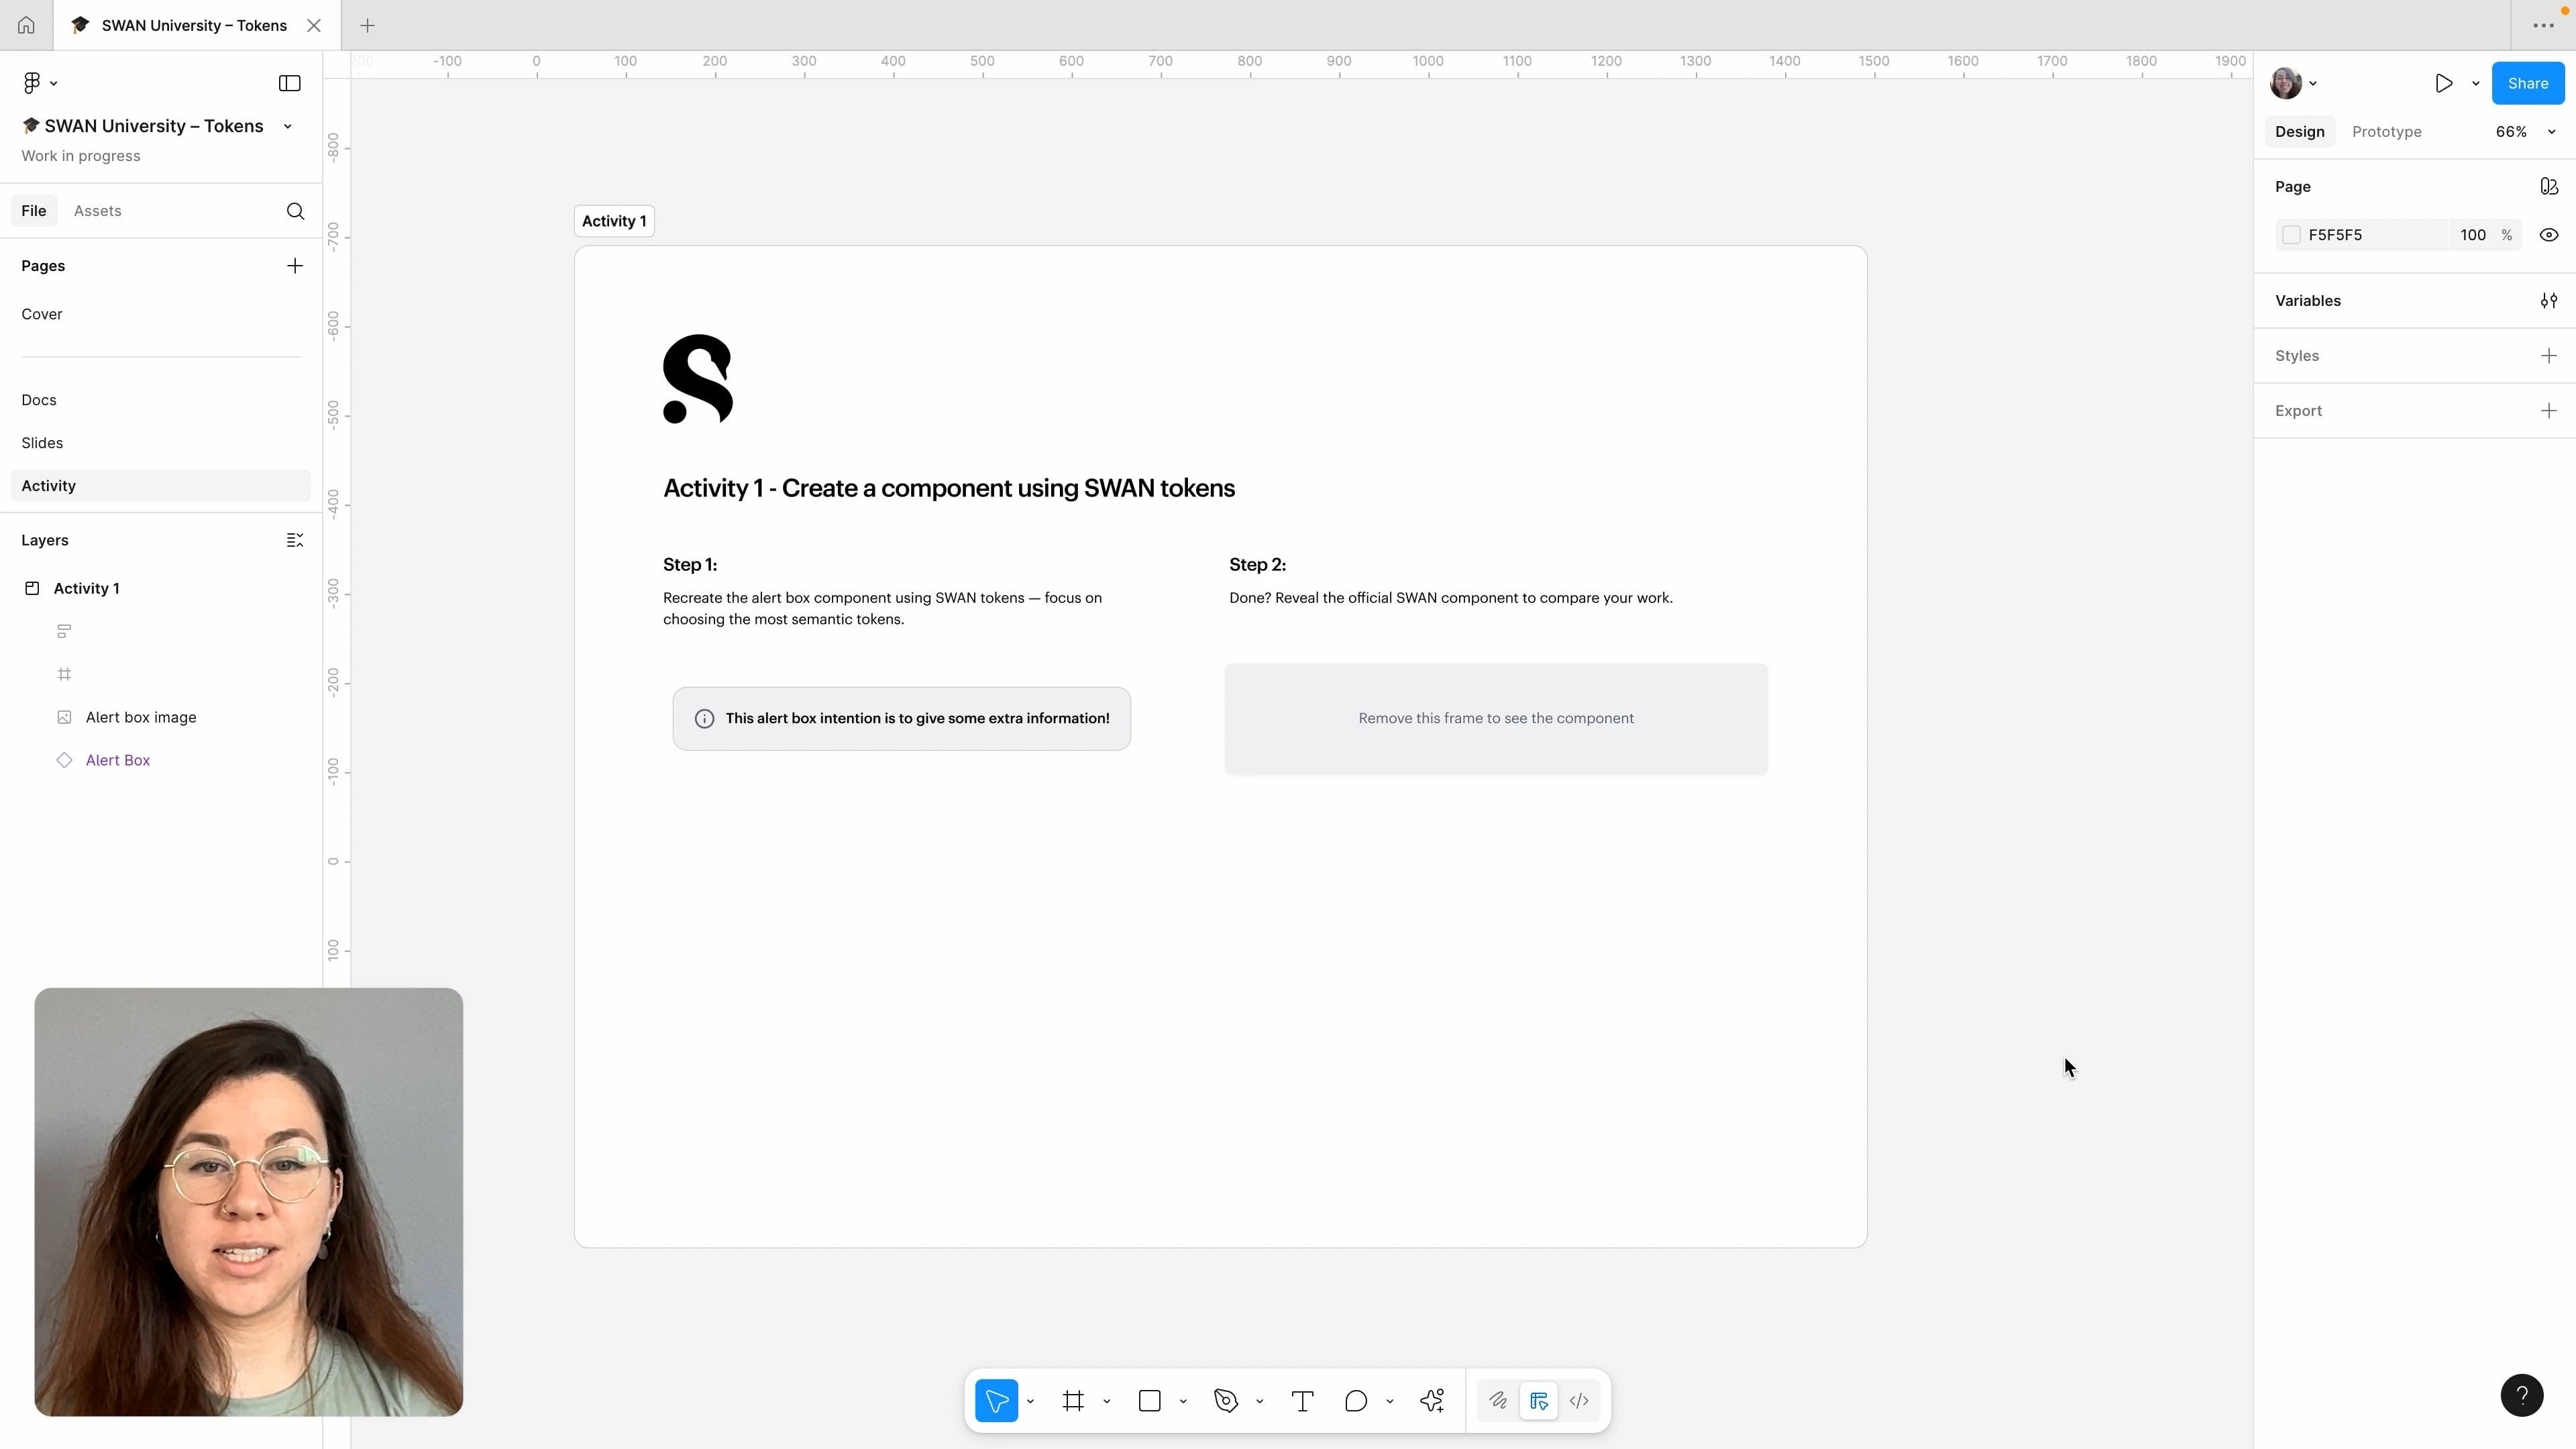Expand the file name dropdown chevron

(288, 126)
